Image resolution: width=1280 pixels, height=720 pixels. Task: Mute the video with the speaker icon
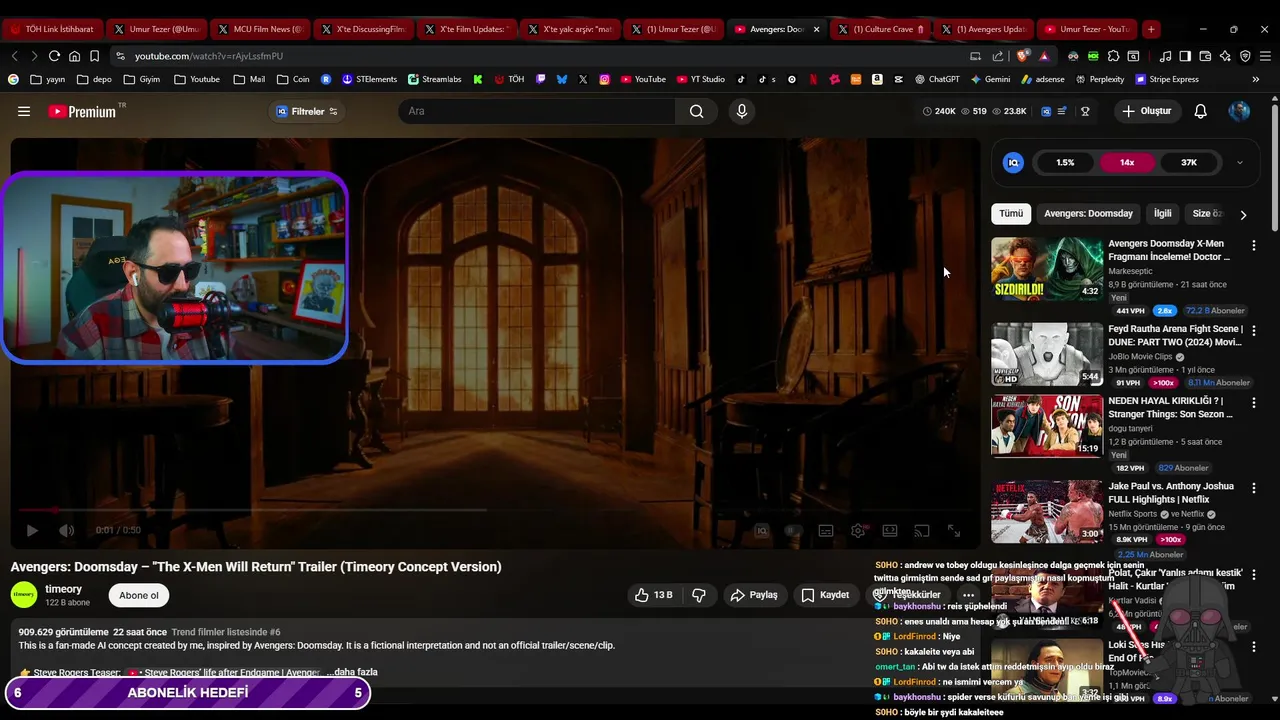[x=66, y=530]
